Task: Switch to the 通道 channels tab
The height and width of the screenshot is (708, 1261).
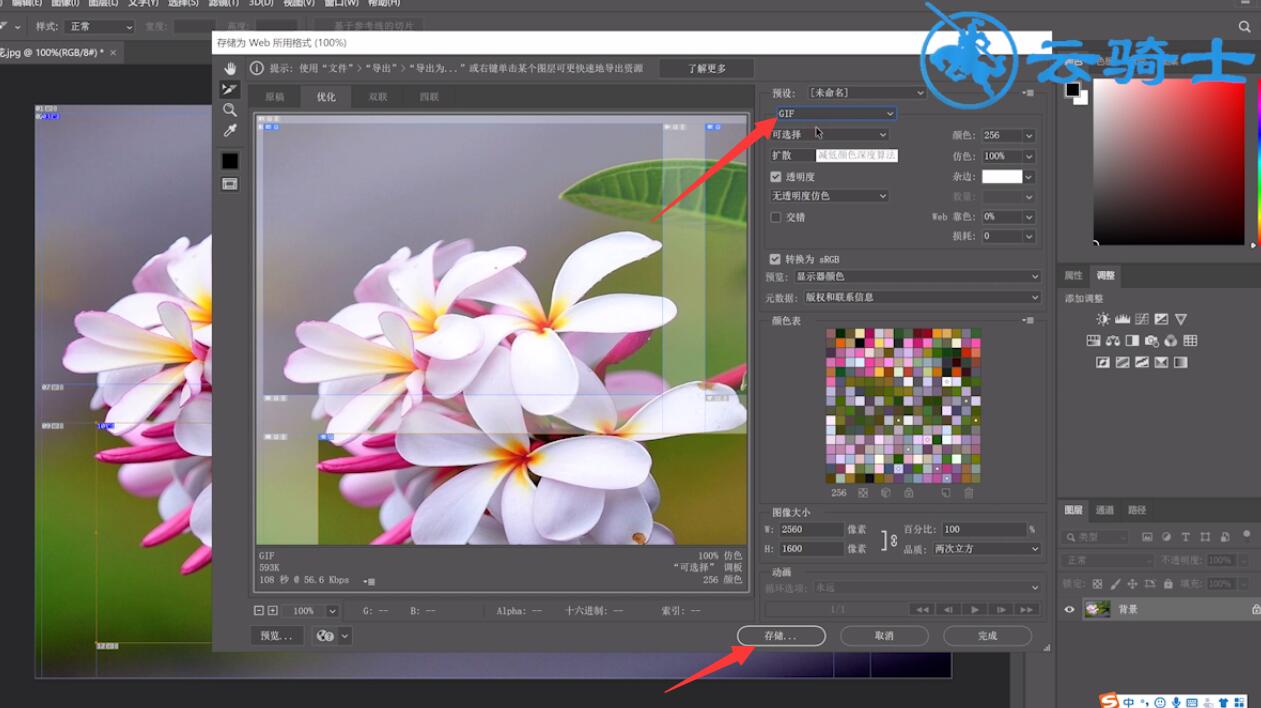Action: (1105, 510)
